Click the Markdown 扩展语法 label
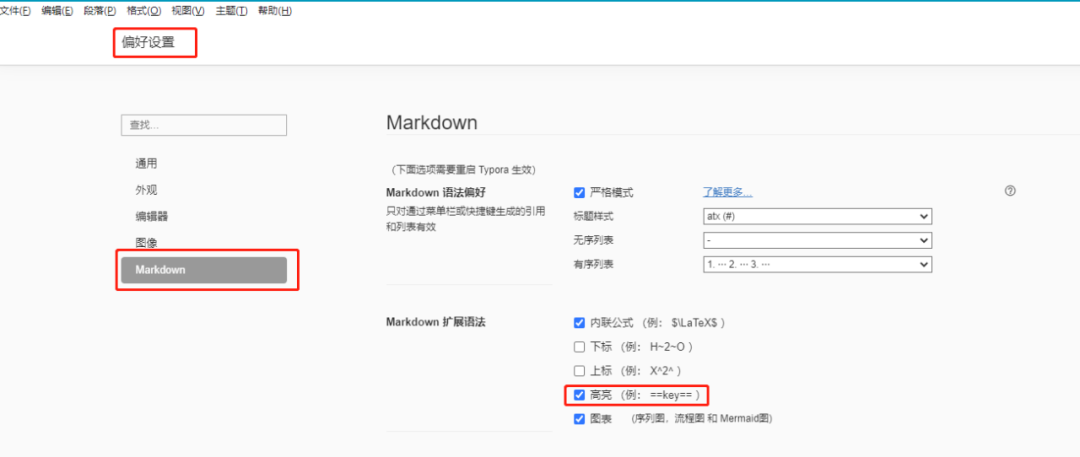The width and height of the screenshot is (1080, 457). (x=436, y=323)
